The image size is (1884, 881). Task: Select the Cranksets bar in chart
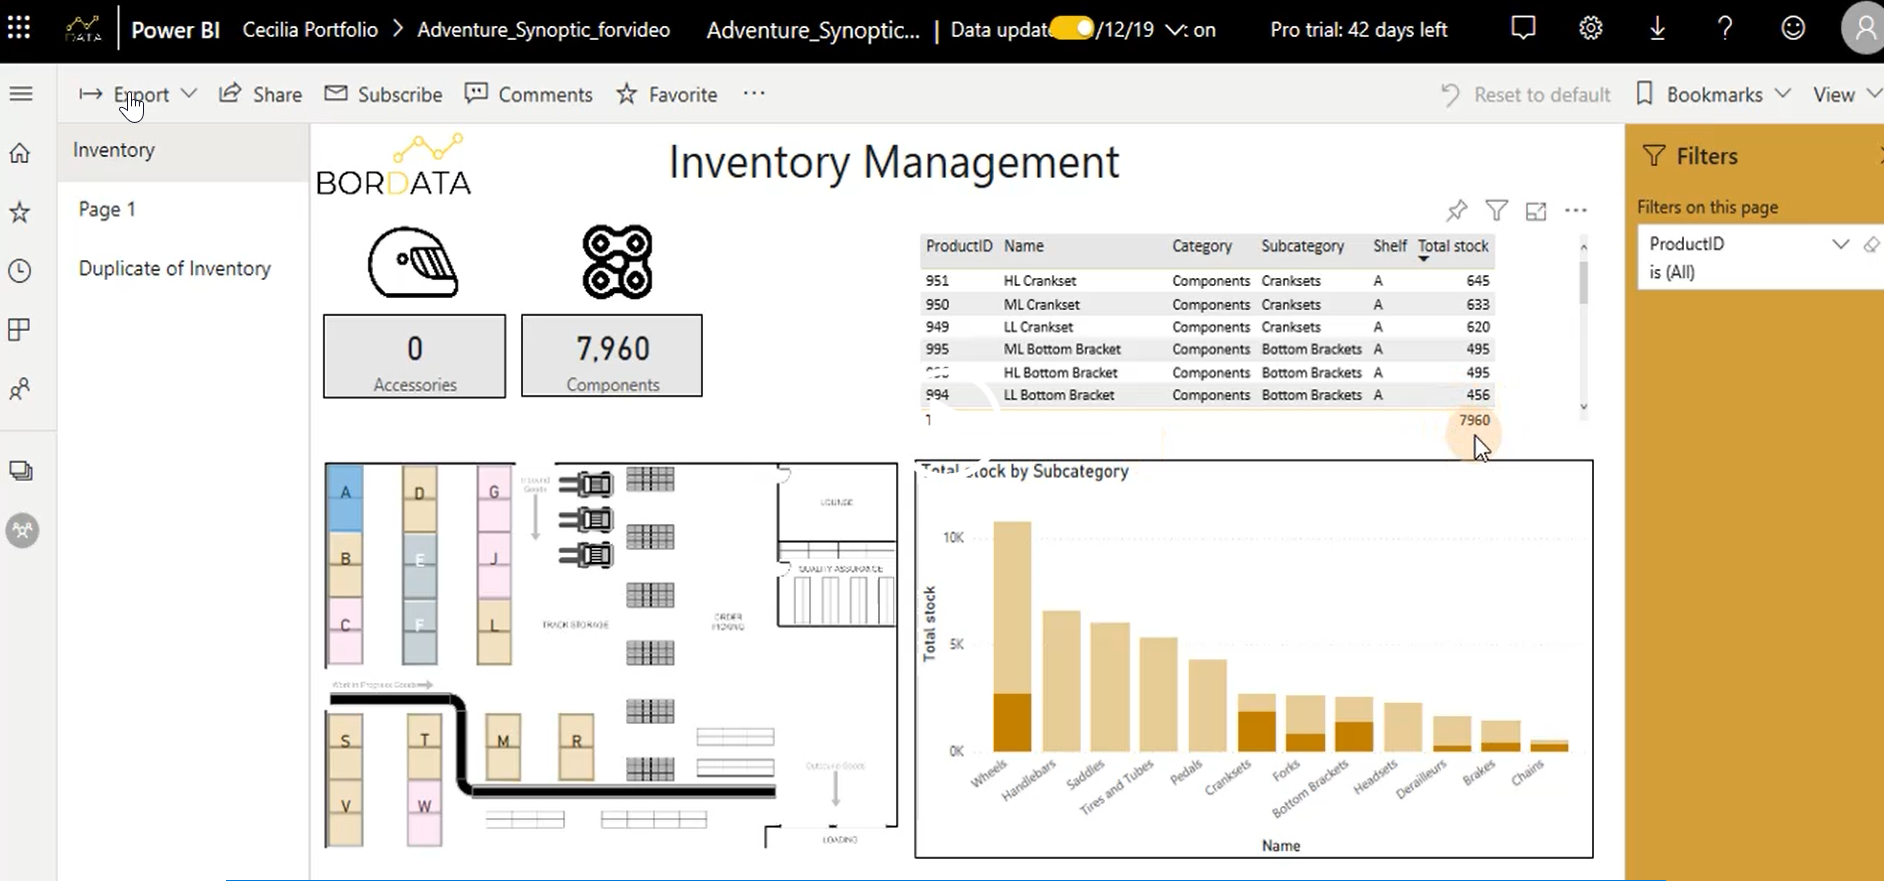[x=1256, y=722]
